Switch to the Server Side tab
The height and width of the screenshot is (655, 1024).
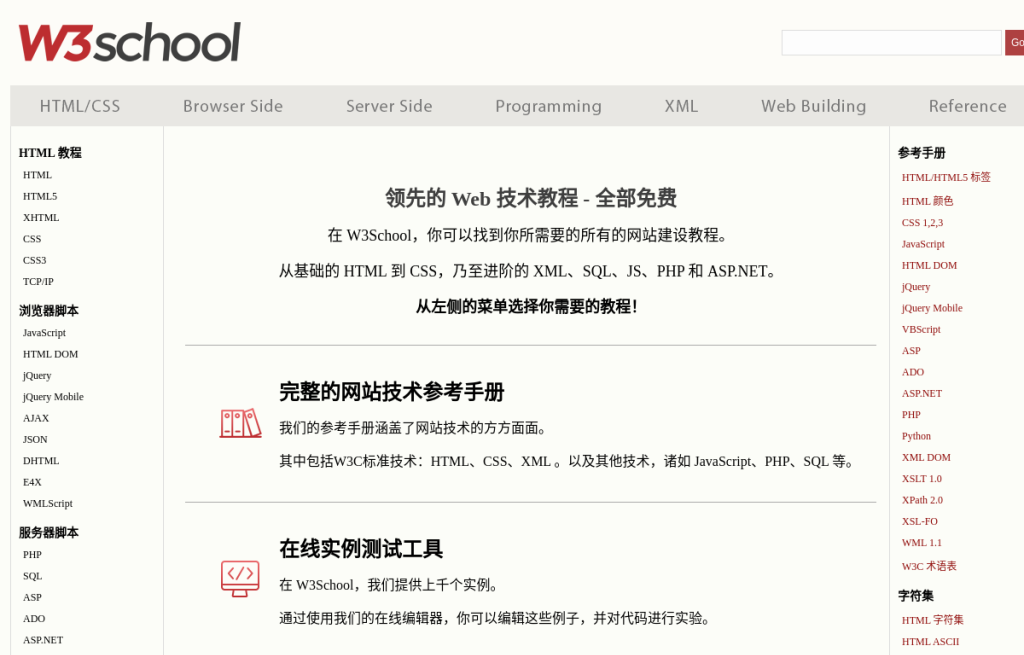pyautogui.click(x=389, y=106)
